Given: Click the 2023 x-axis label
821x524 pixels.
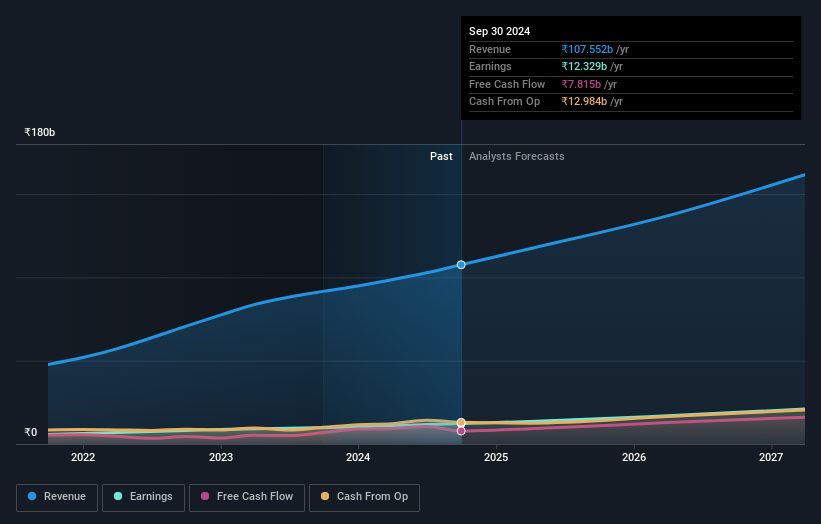Looking at the screenshot, I should 221,457.
